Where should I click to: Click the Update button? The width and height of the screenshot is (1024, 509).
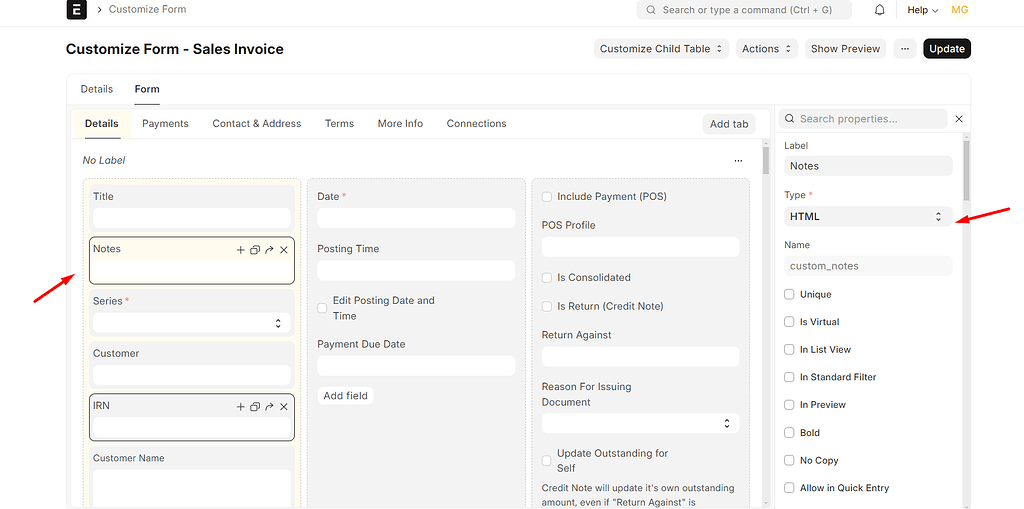(947, 48)
